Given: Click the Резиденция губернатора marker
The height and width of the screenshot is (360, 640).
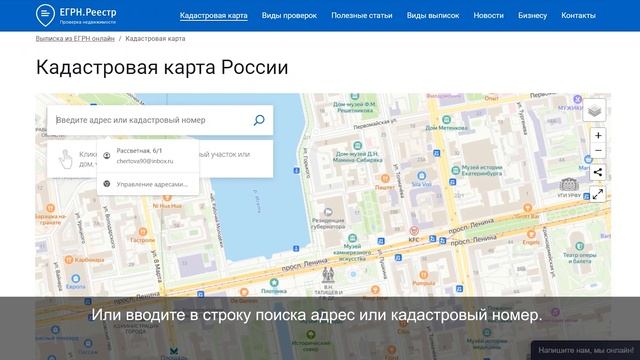Looking at the screenshot, I should click(328, 212).
